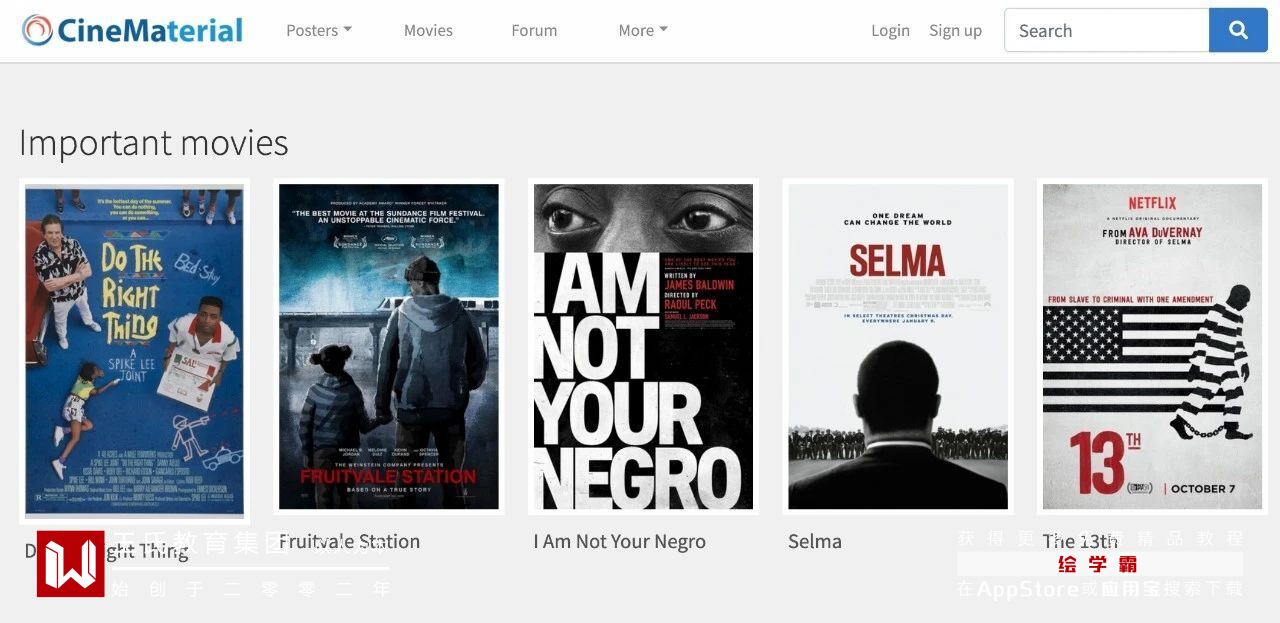Open the Forum page
The width and height of the screenshot is (1280, 623).
point(534,30)
